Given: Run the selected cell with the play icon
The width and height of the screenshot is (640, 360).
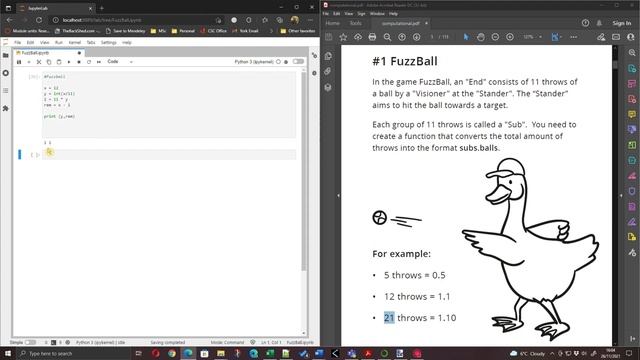Looking at the screenshot, I should coord(69,62).
